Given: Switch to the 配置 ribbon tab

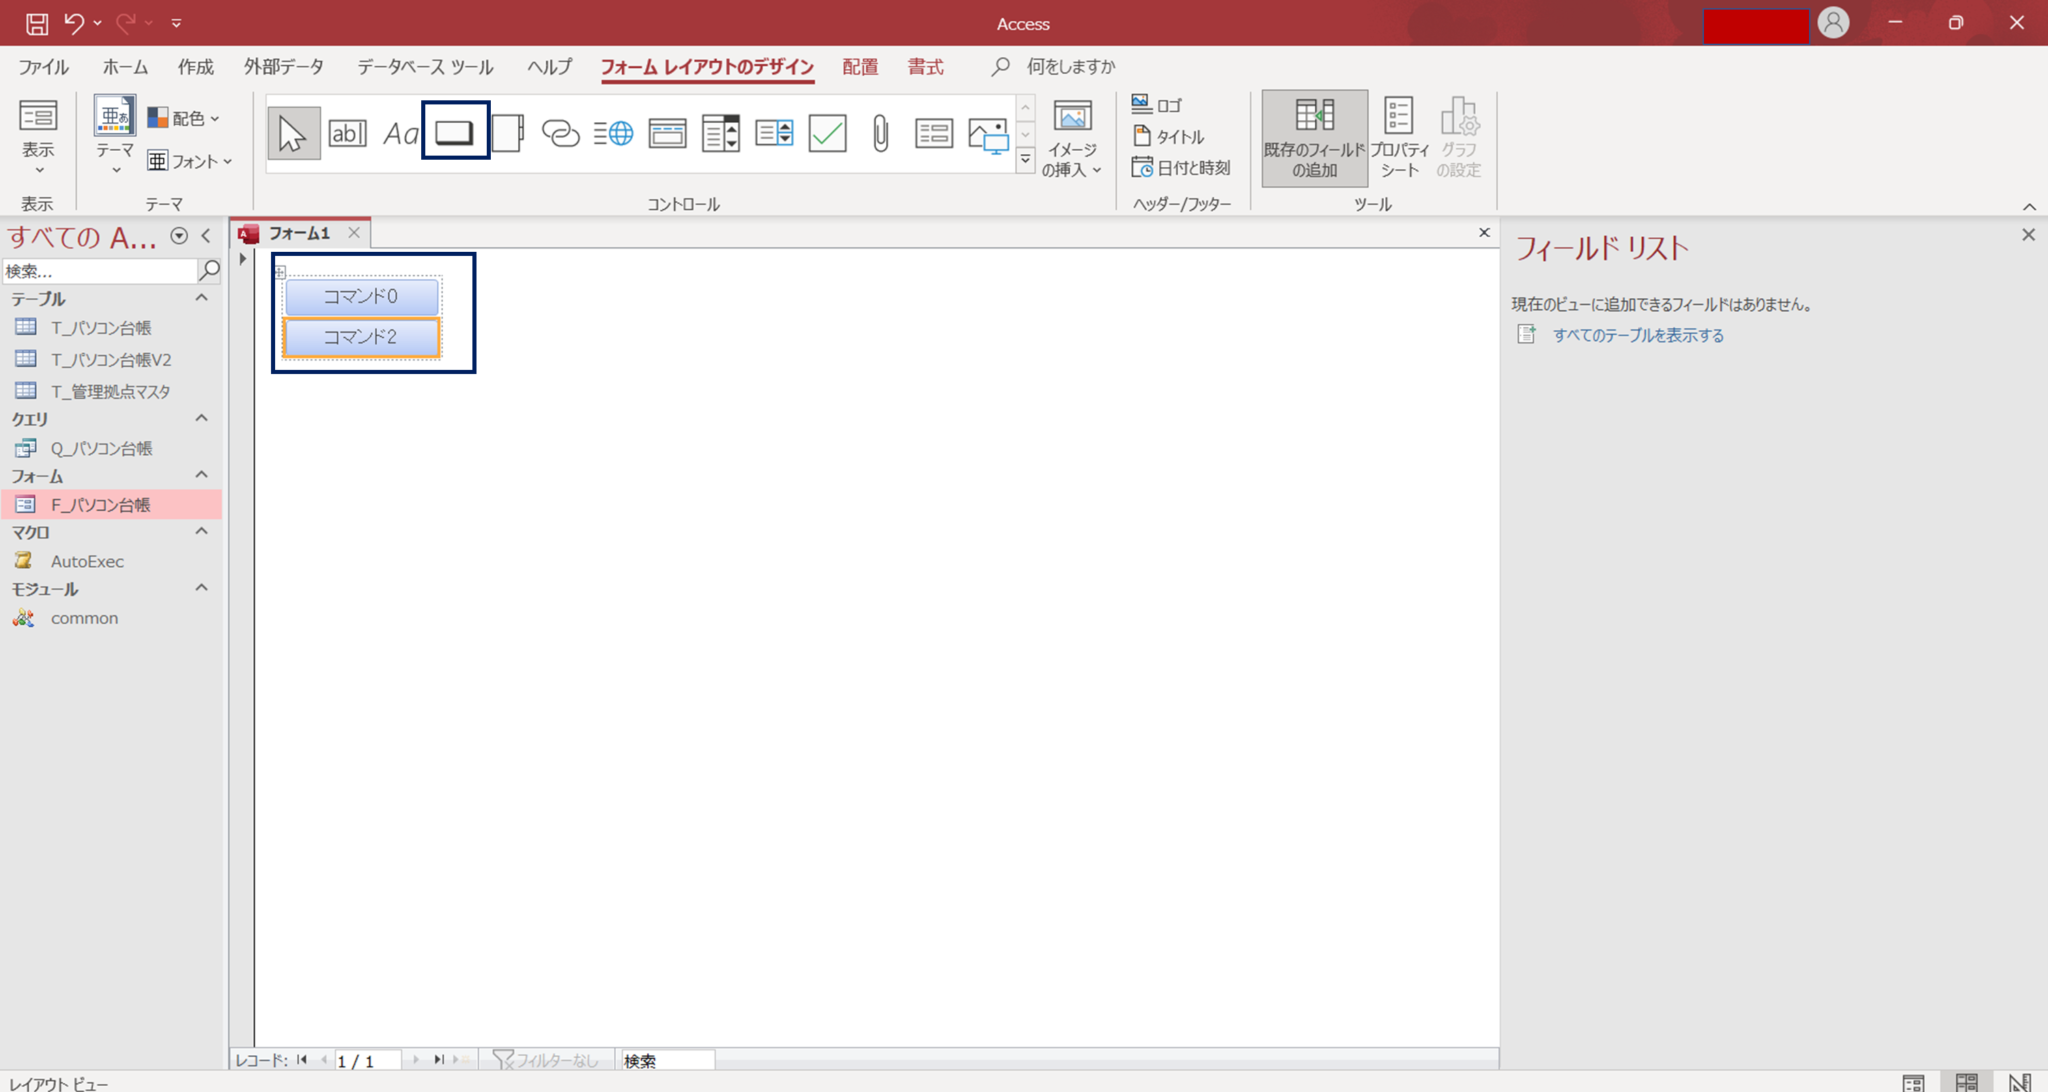Looking at the screenshot, I should (859, 66).
